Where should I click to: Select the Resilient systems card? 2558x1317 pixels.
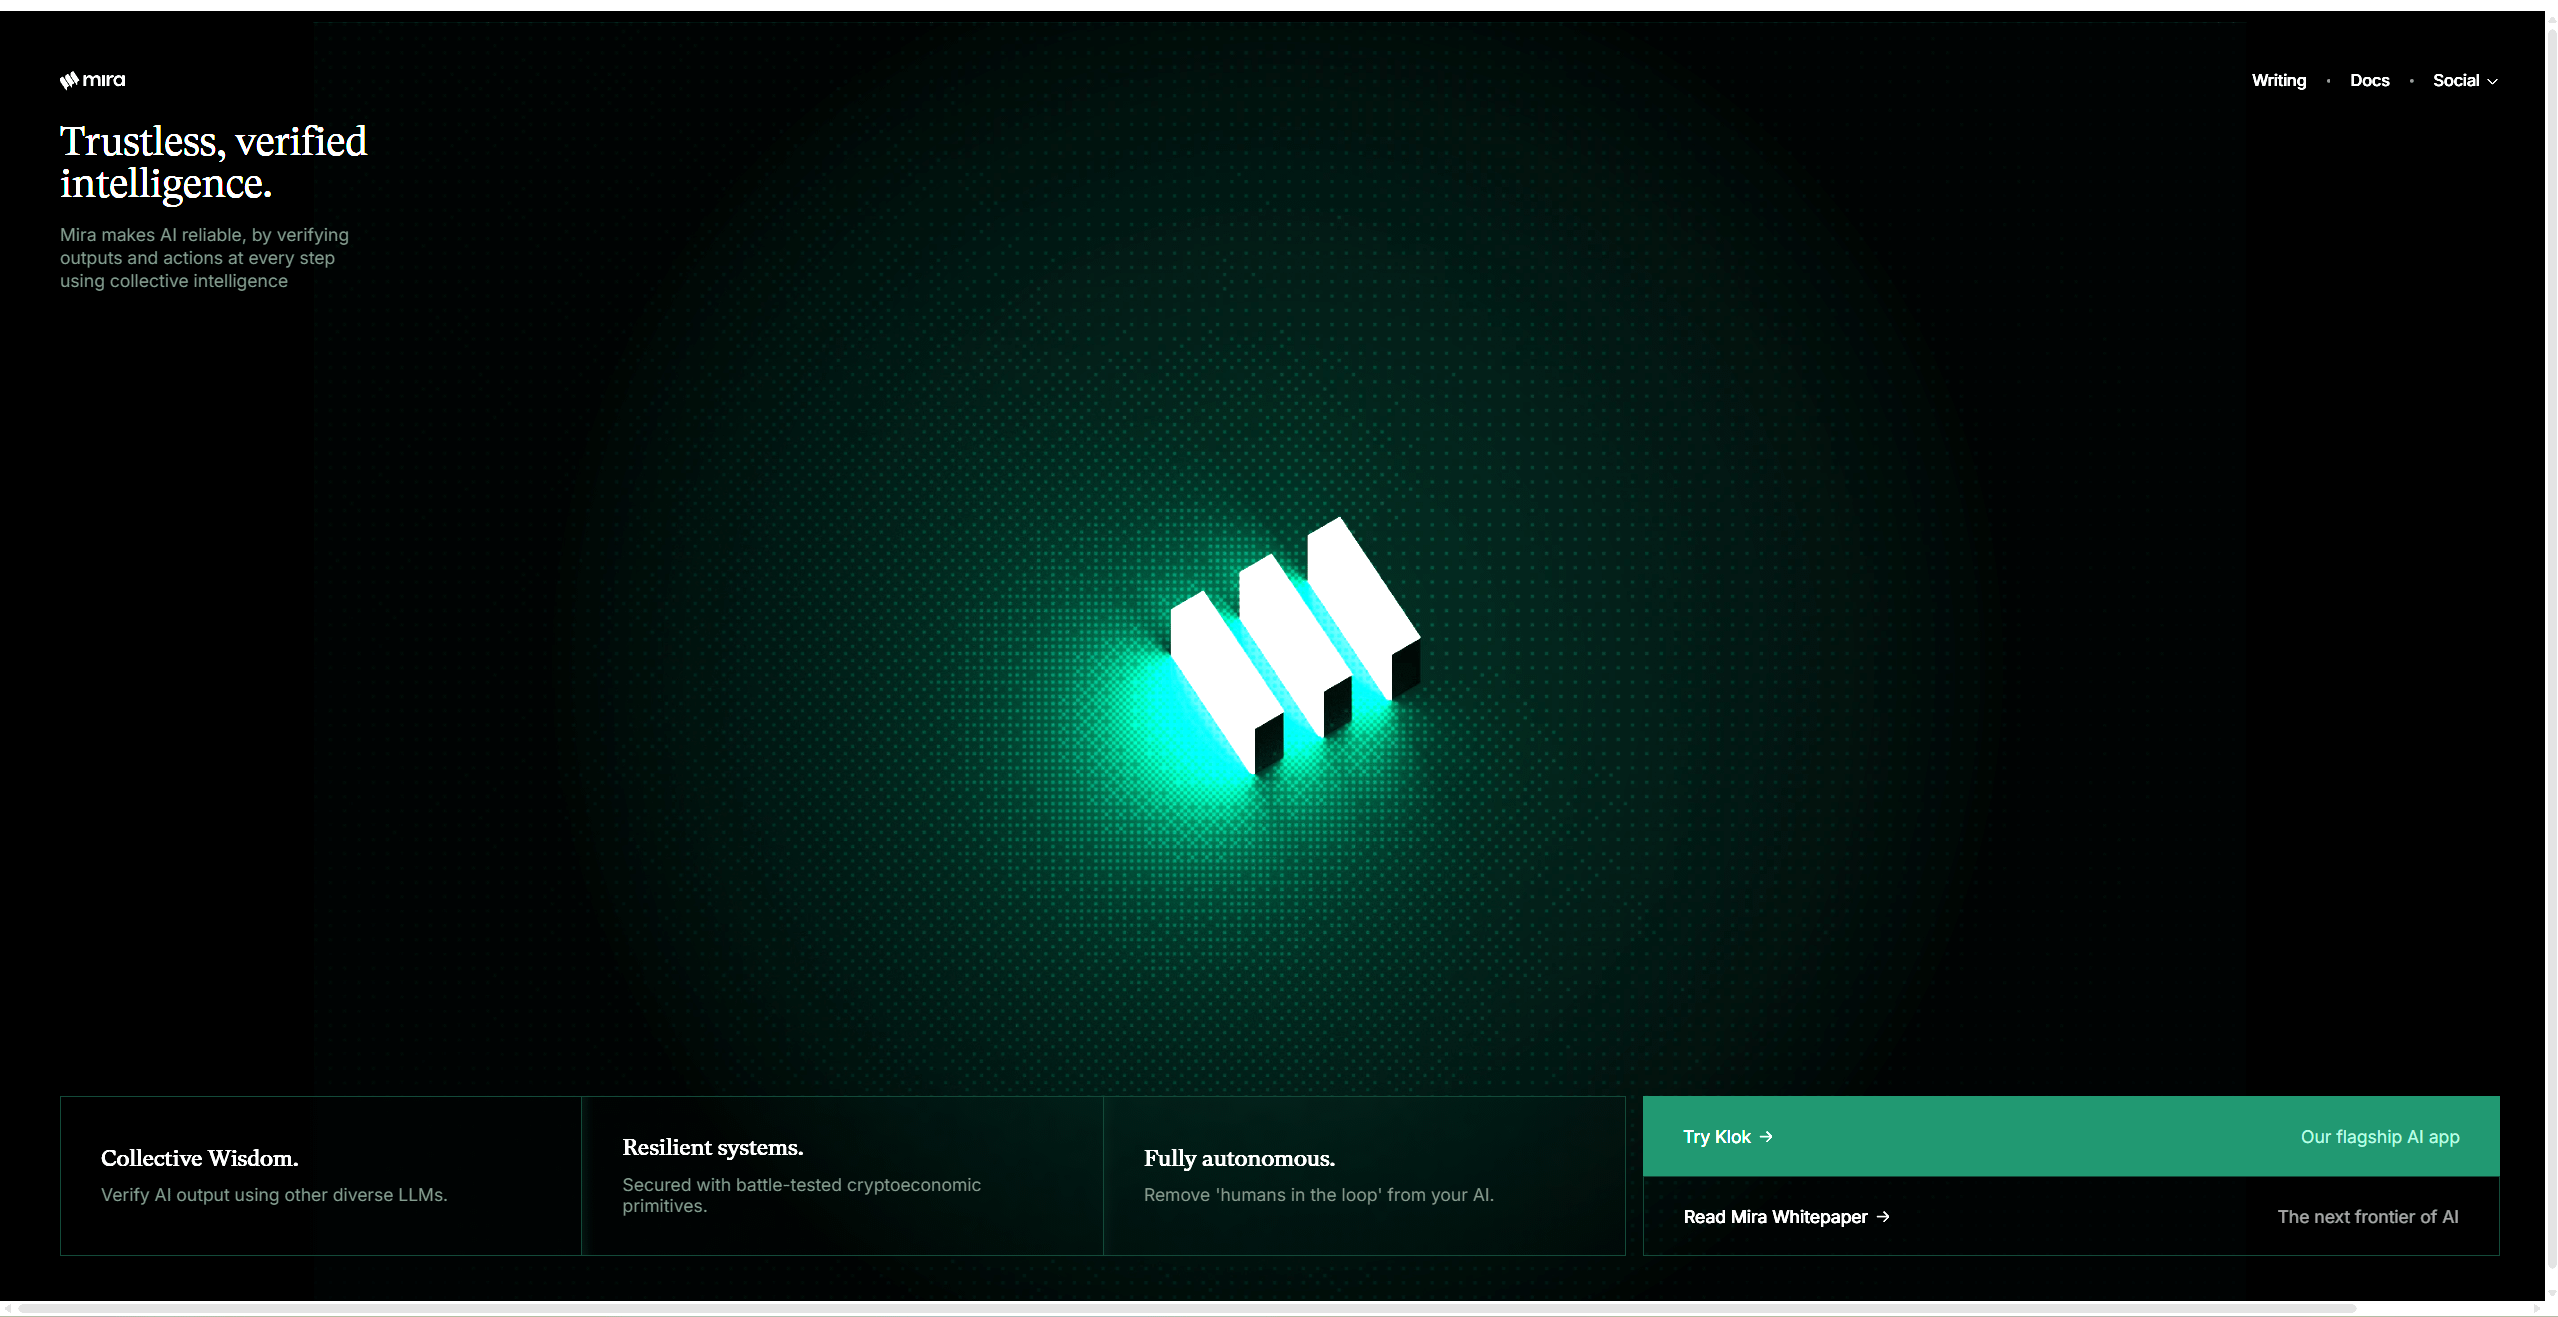coord(842,1175)
